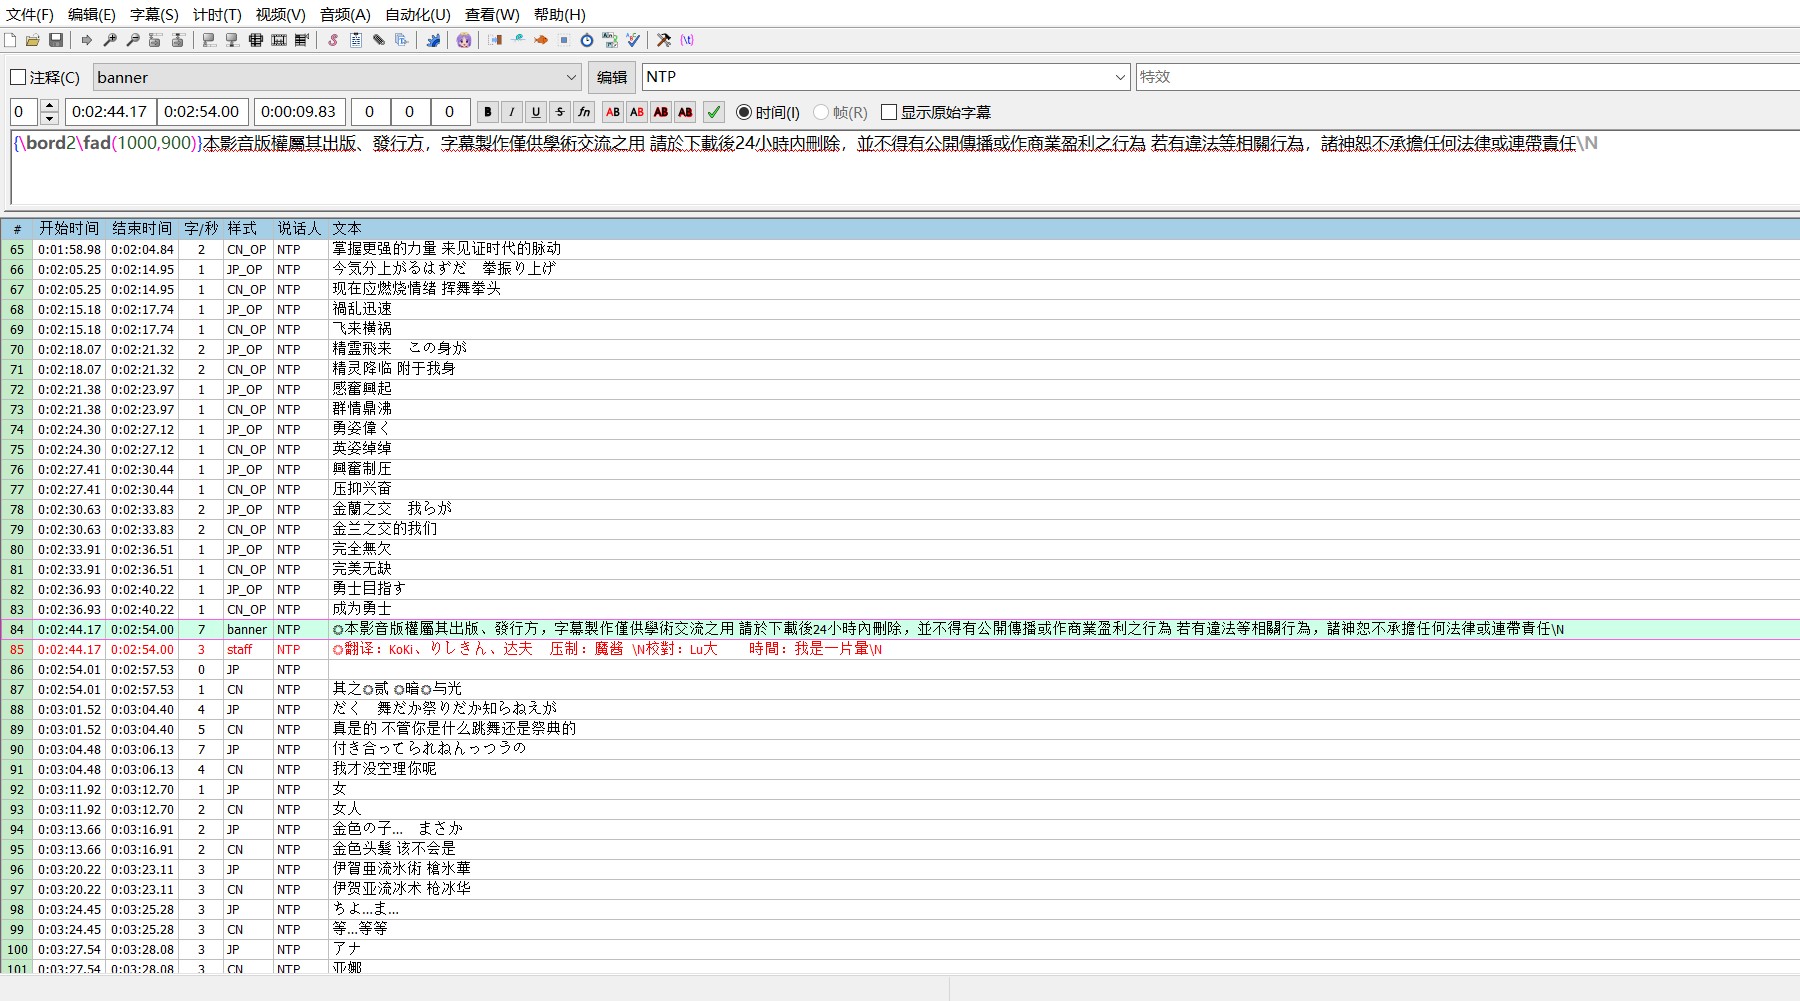
Task: Click the subtitle text edit box
Action: point(905,167)
